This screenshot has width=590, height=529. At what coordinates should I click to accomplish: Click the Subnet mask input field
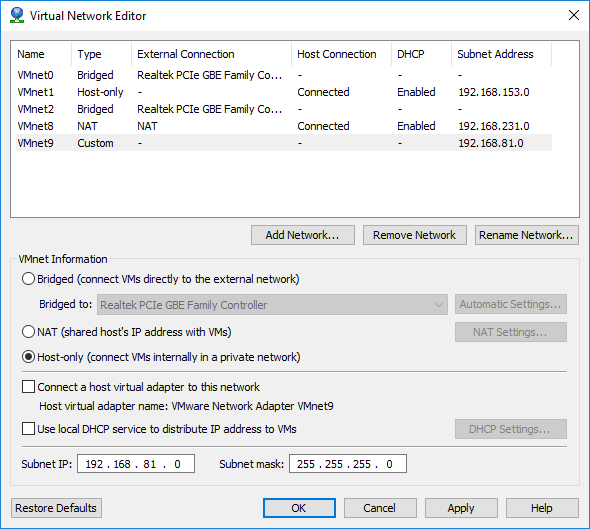pyautogui.click(x=348, y=464)
